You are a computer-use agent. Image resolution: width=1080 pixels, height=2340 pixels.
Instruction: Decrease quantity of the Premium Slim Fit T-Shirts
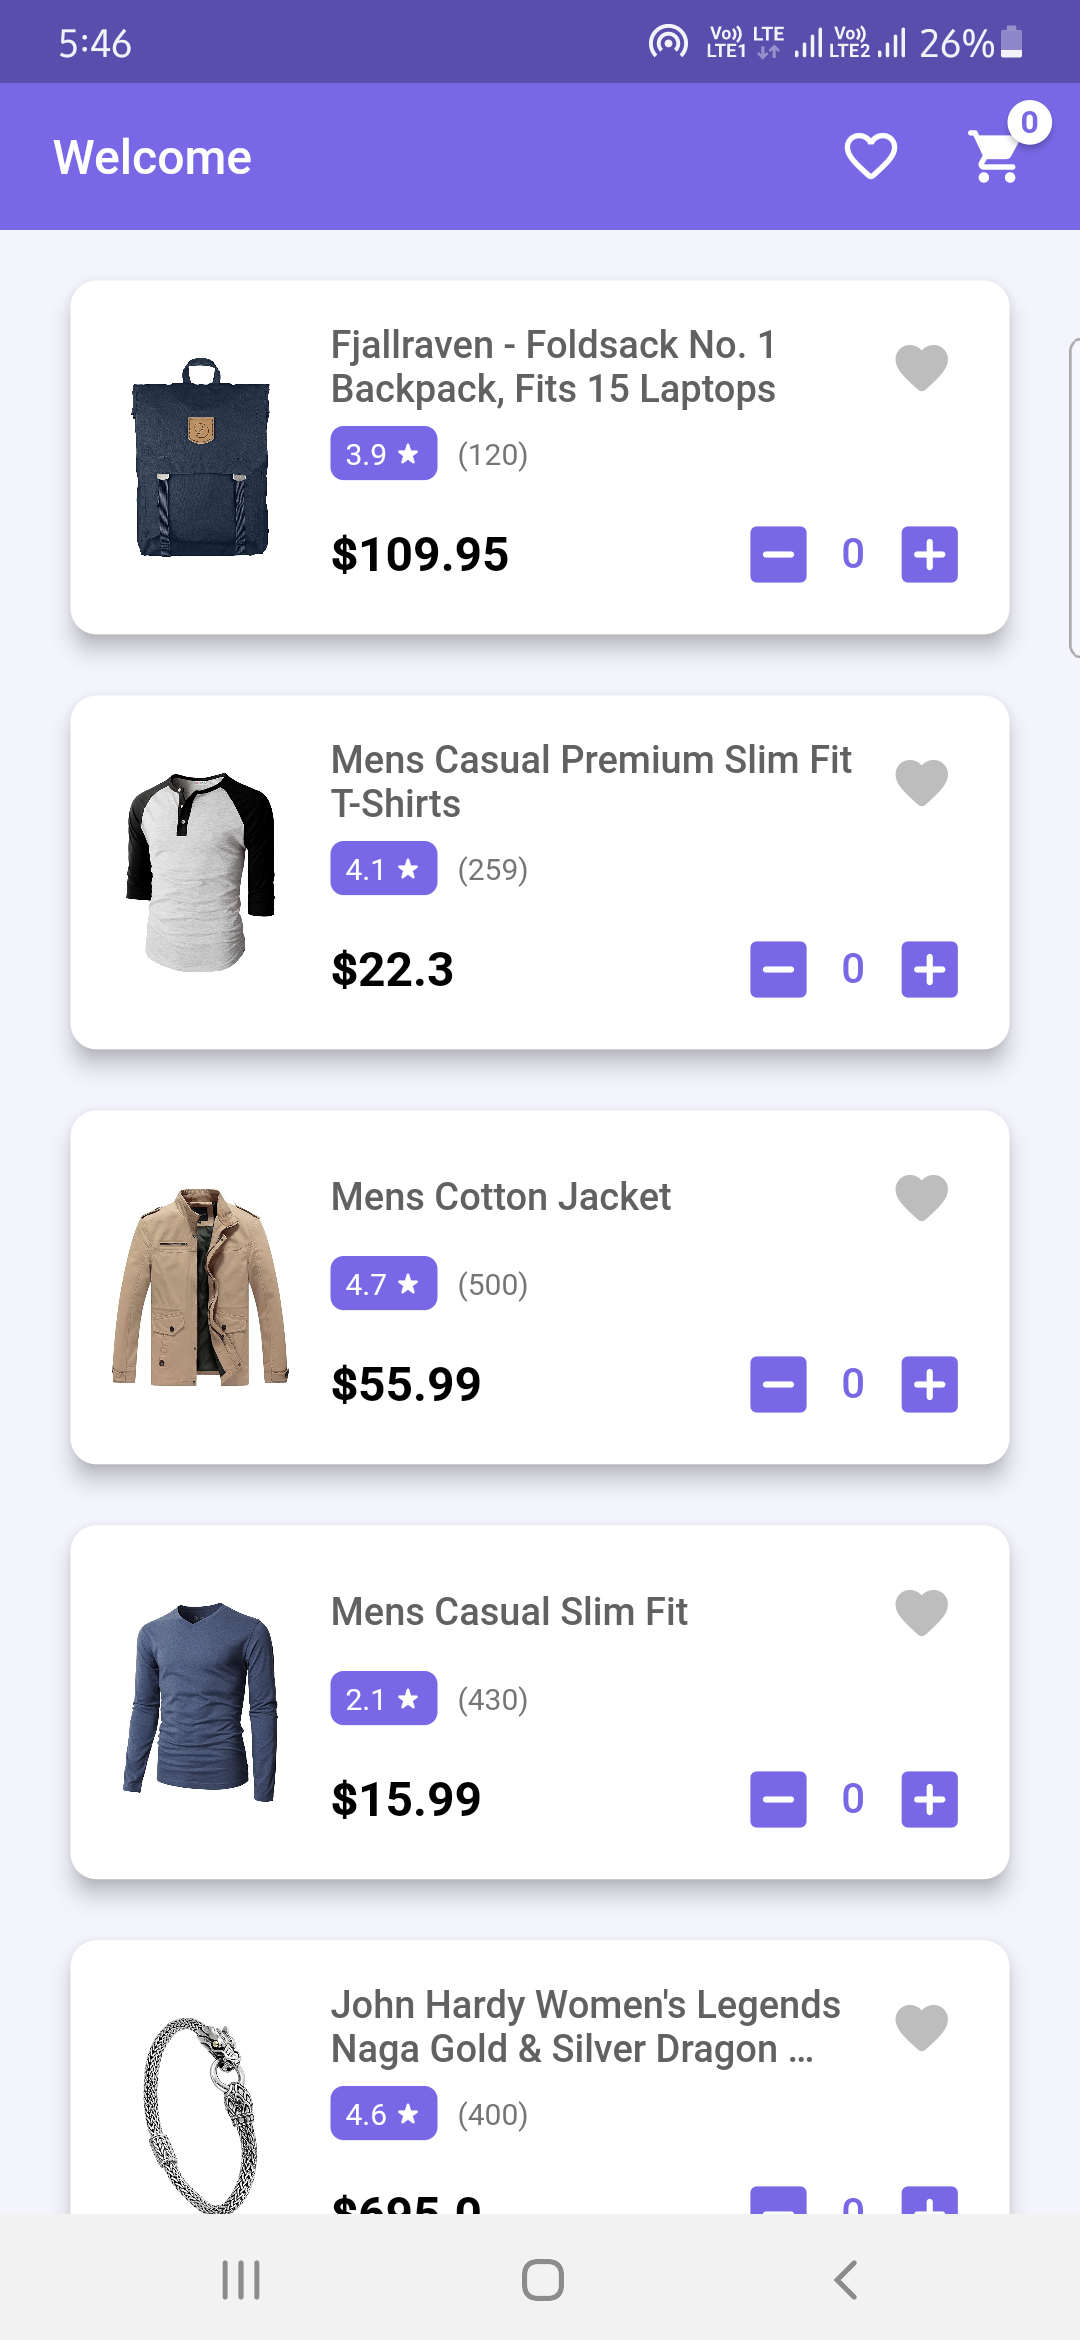pyautogui.click(x=777, y=968)
